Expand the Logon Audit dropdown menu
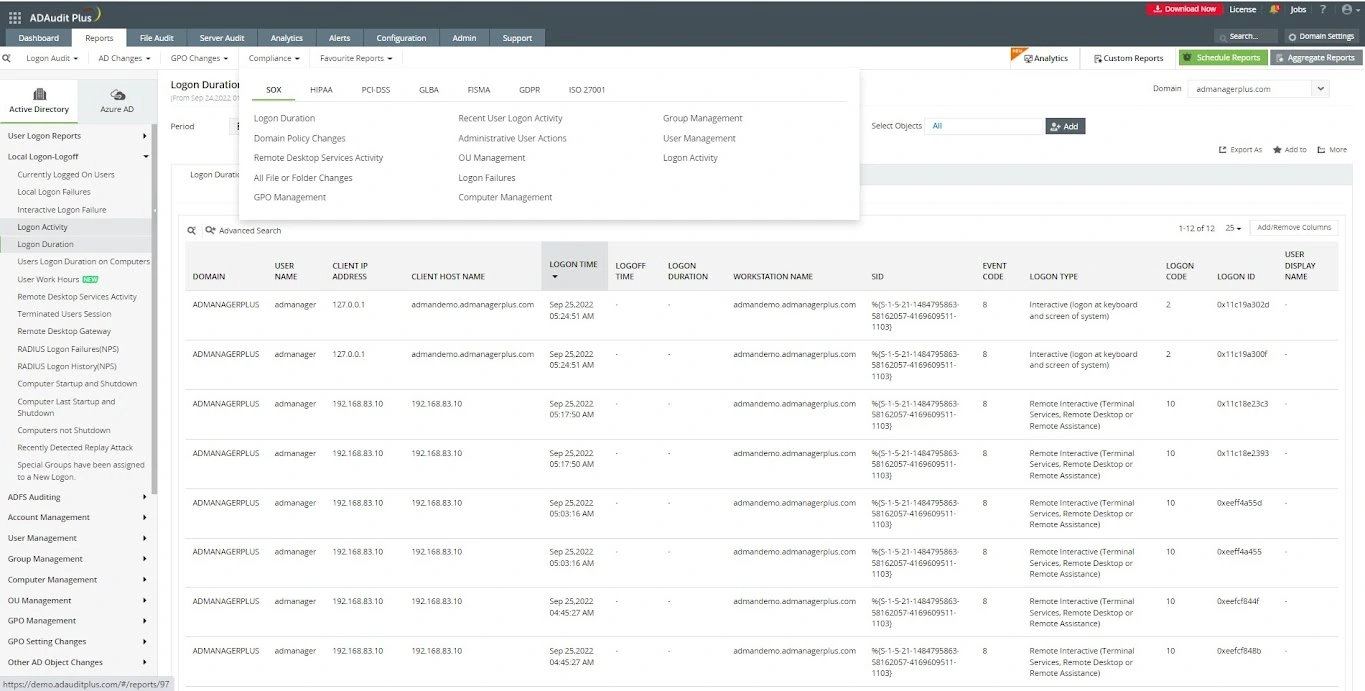The height and width of the screenshot is (691, 1365). (x=52, y=58)
